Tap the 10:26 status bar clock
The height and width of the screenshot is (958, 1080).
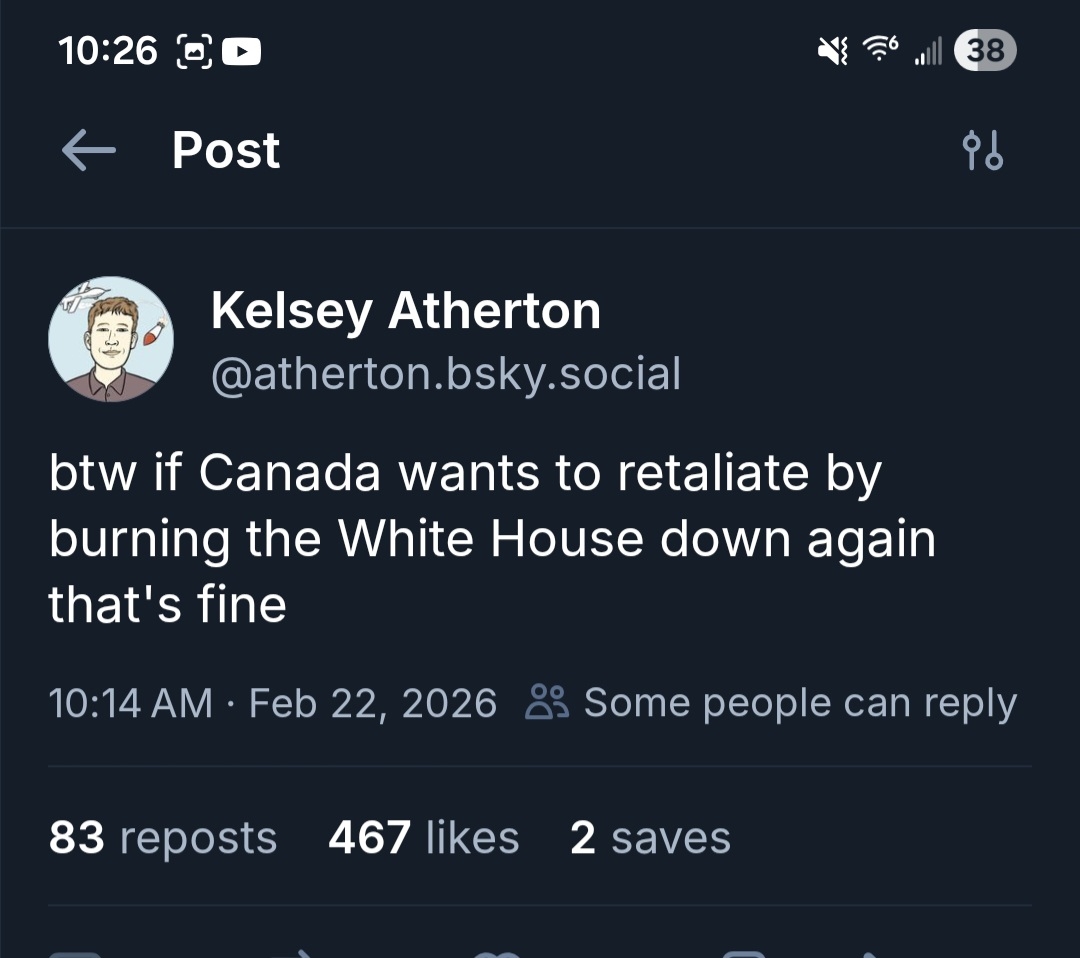click(x=108, y=50)
